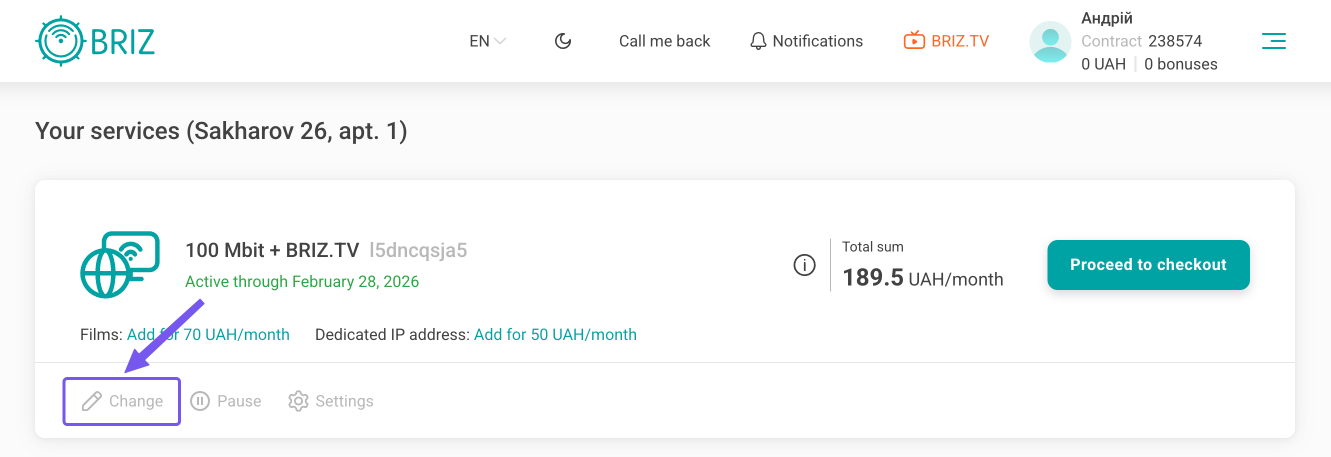Viewport: 1331px width, 457px height.
Task: Open BRIZ.TV link in header
Action: click(946, 41)
